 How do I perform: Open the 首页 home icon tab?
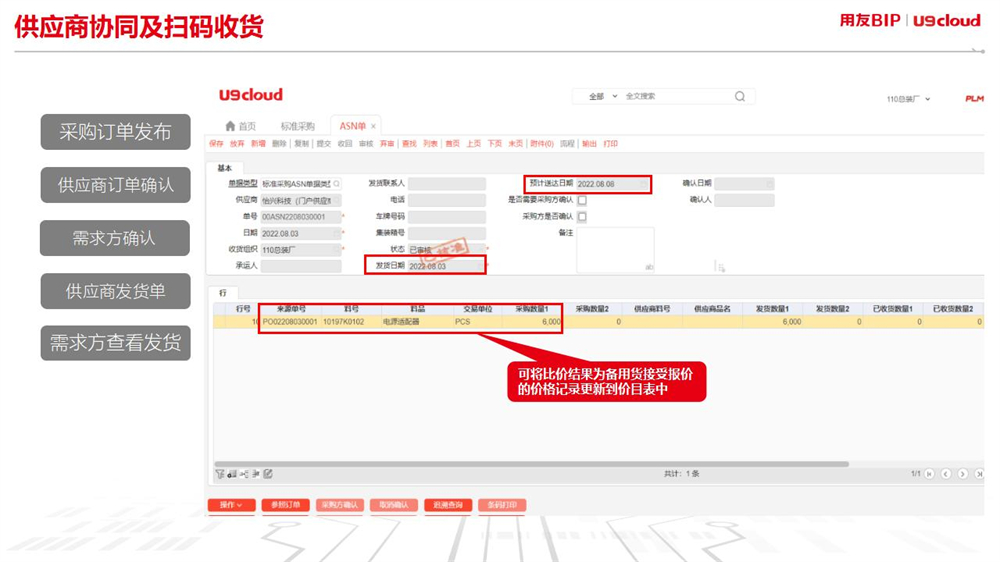pos(240,126)
